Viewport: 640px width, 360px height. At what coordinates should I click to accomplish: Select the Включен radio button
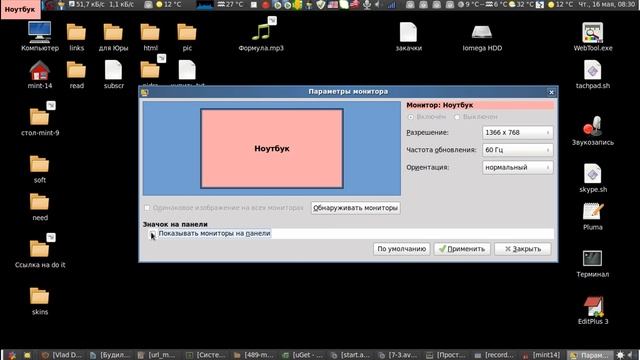tap(411, 117)
